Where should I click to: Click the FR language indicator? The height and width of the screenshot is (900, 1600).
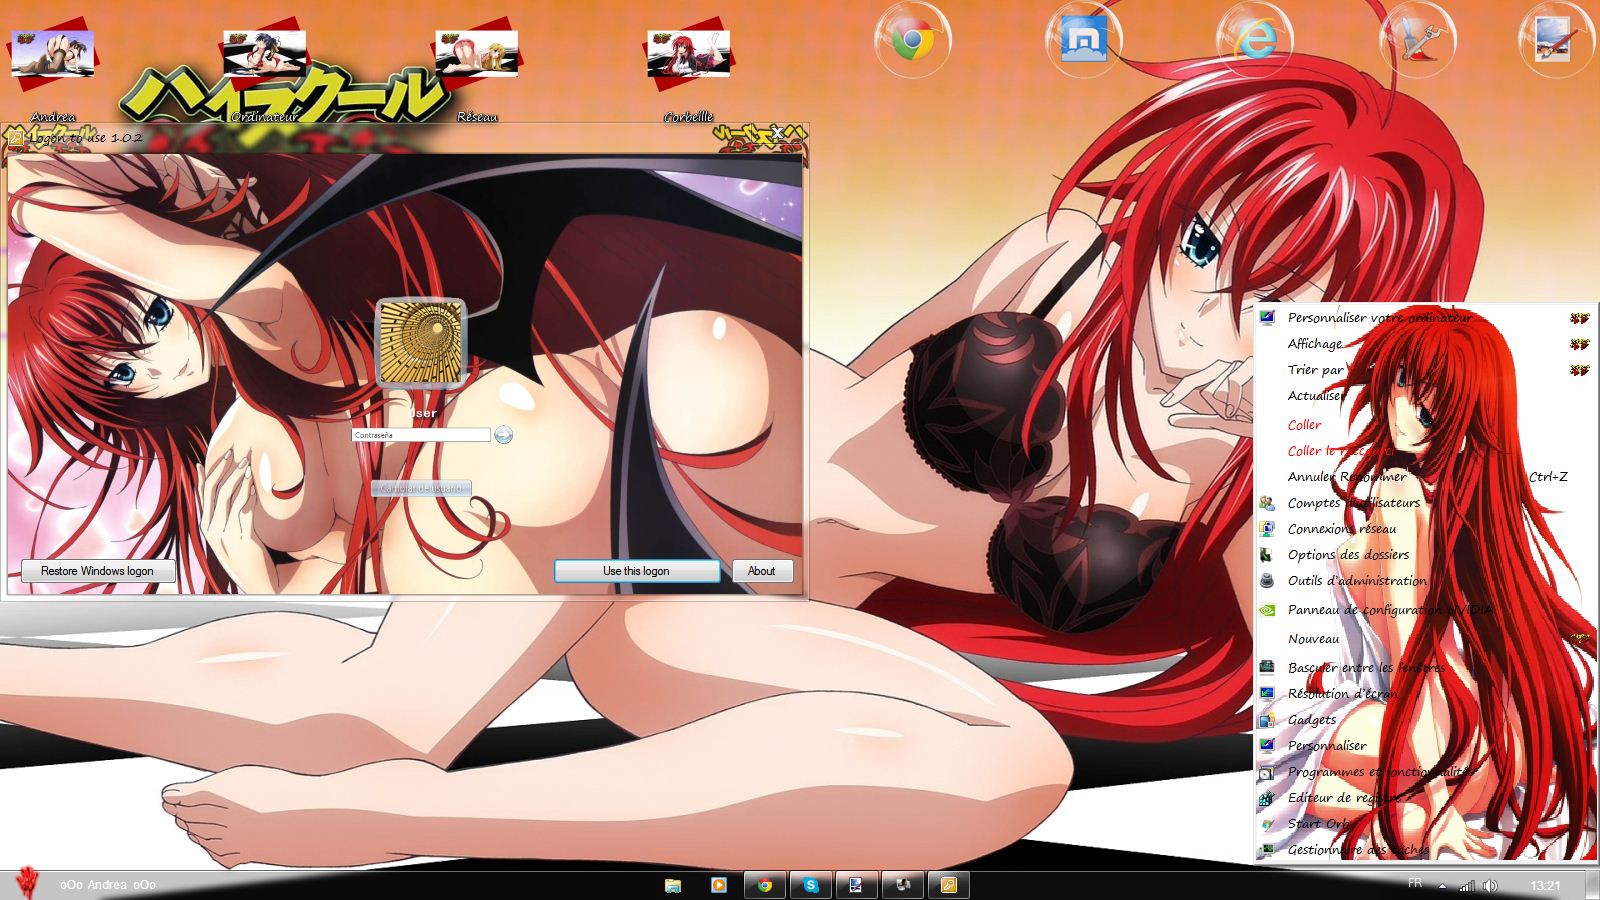[1415, 883]
